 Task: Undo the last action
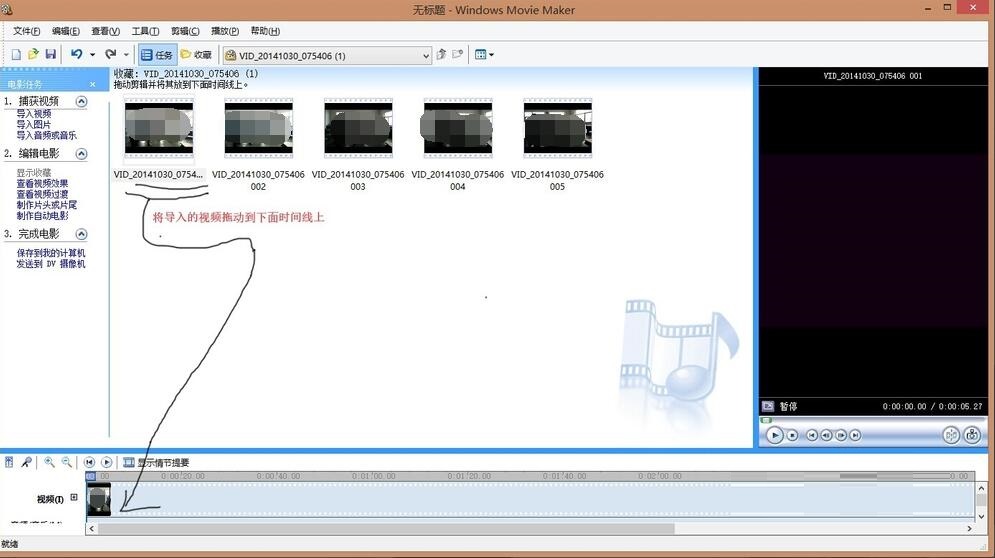pos(76,55)
